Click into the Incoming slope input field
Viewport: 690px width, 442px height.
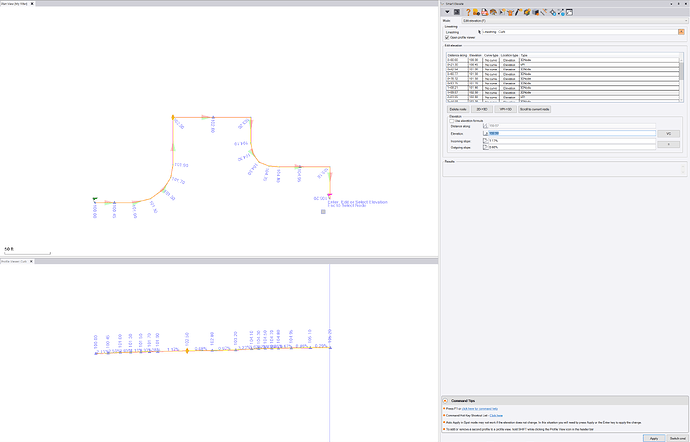click(572, 141)
